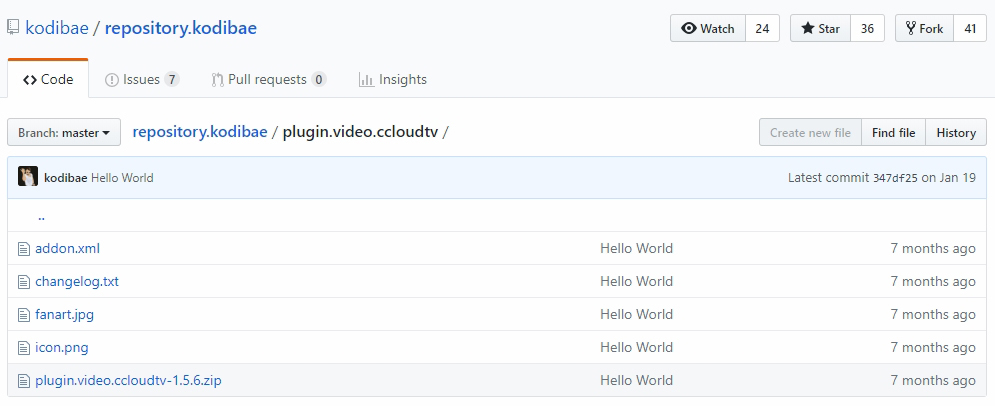Click the file icon beside addon.xml
995x406 pixels.
[x=23, y=249]
